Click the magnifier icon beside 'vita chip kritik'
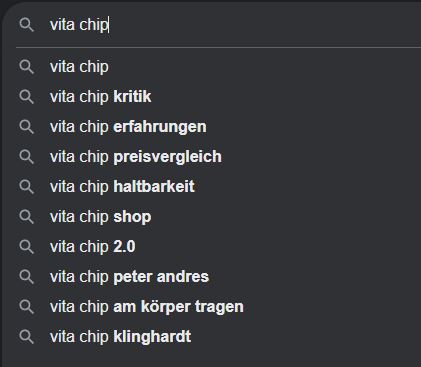This screenshot has width=421, height=367. (26, 97)
